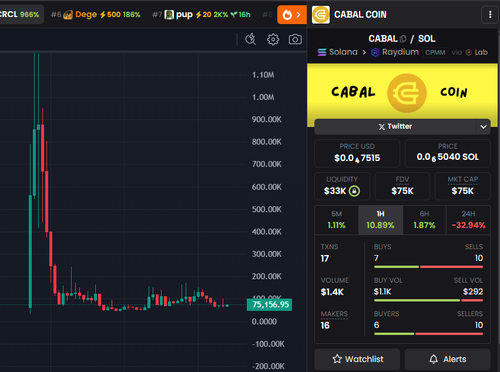Viewport: 500px width, 372px height.
Task: Copy the CABAL token address icon
Action: point(403,39)
